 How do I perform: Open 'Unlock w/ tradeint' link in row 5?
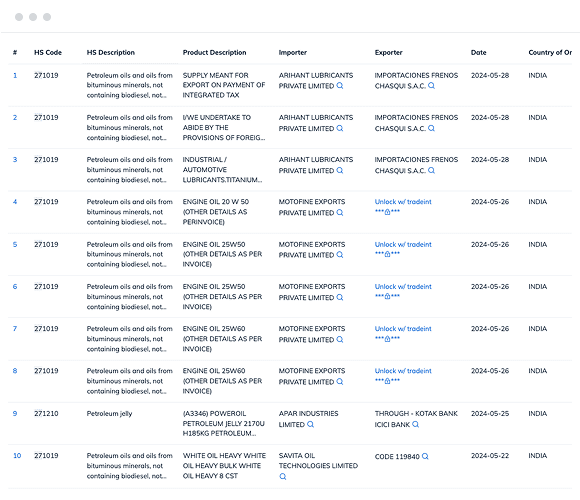pyautogui.click(x=403, y=244)
